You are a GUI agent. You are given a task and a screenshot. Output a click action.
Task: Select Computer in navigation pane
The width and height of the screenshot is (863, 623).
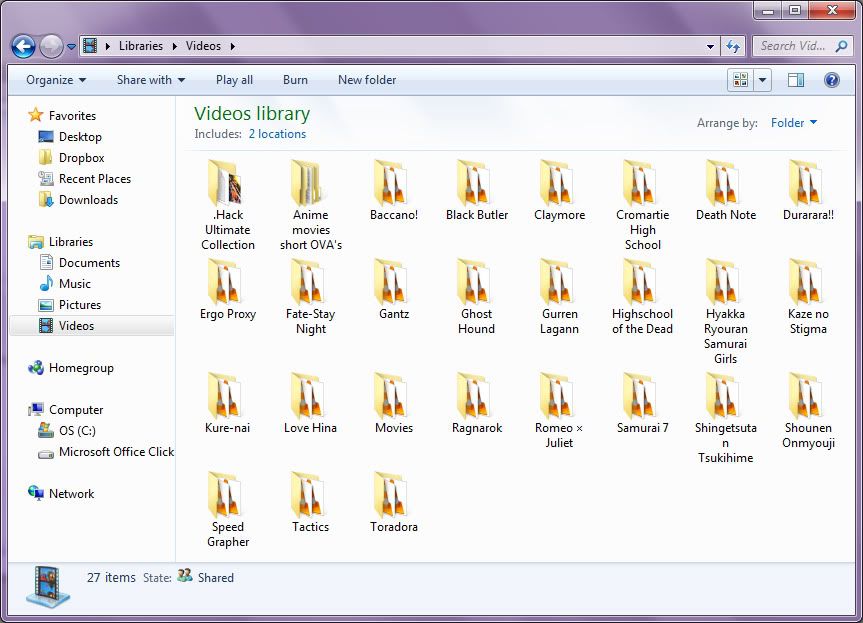click(65, 409)
